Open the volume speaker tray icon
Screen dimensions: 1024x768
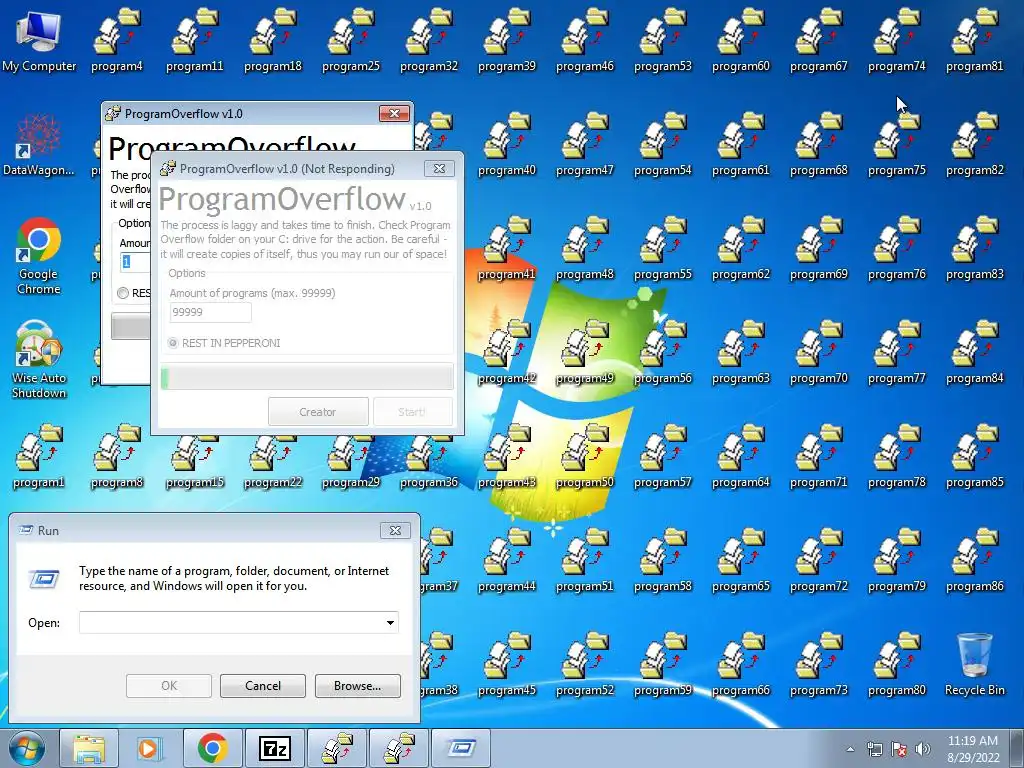(922, 749)
